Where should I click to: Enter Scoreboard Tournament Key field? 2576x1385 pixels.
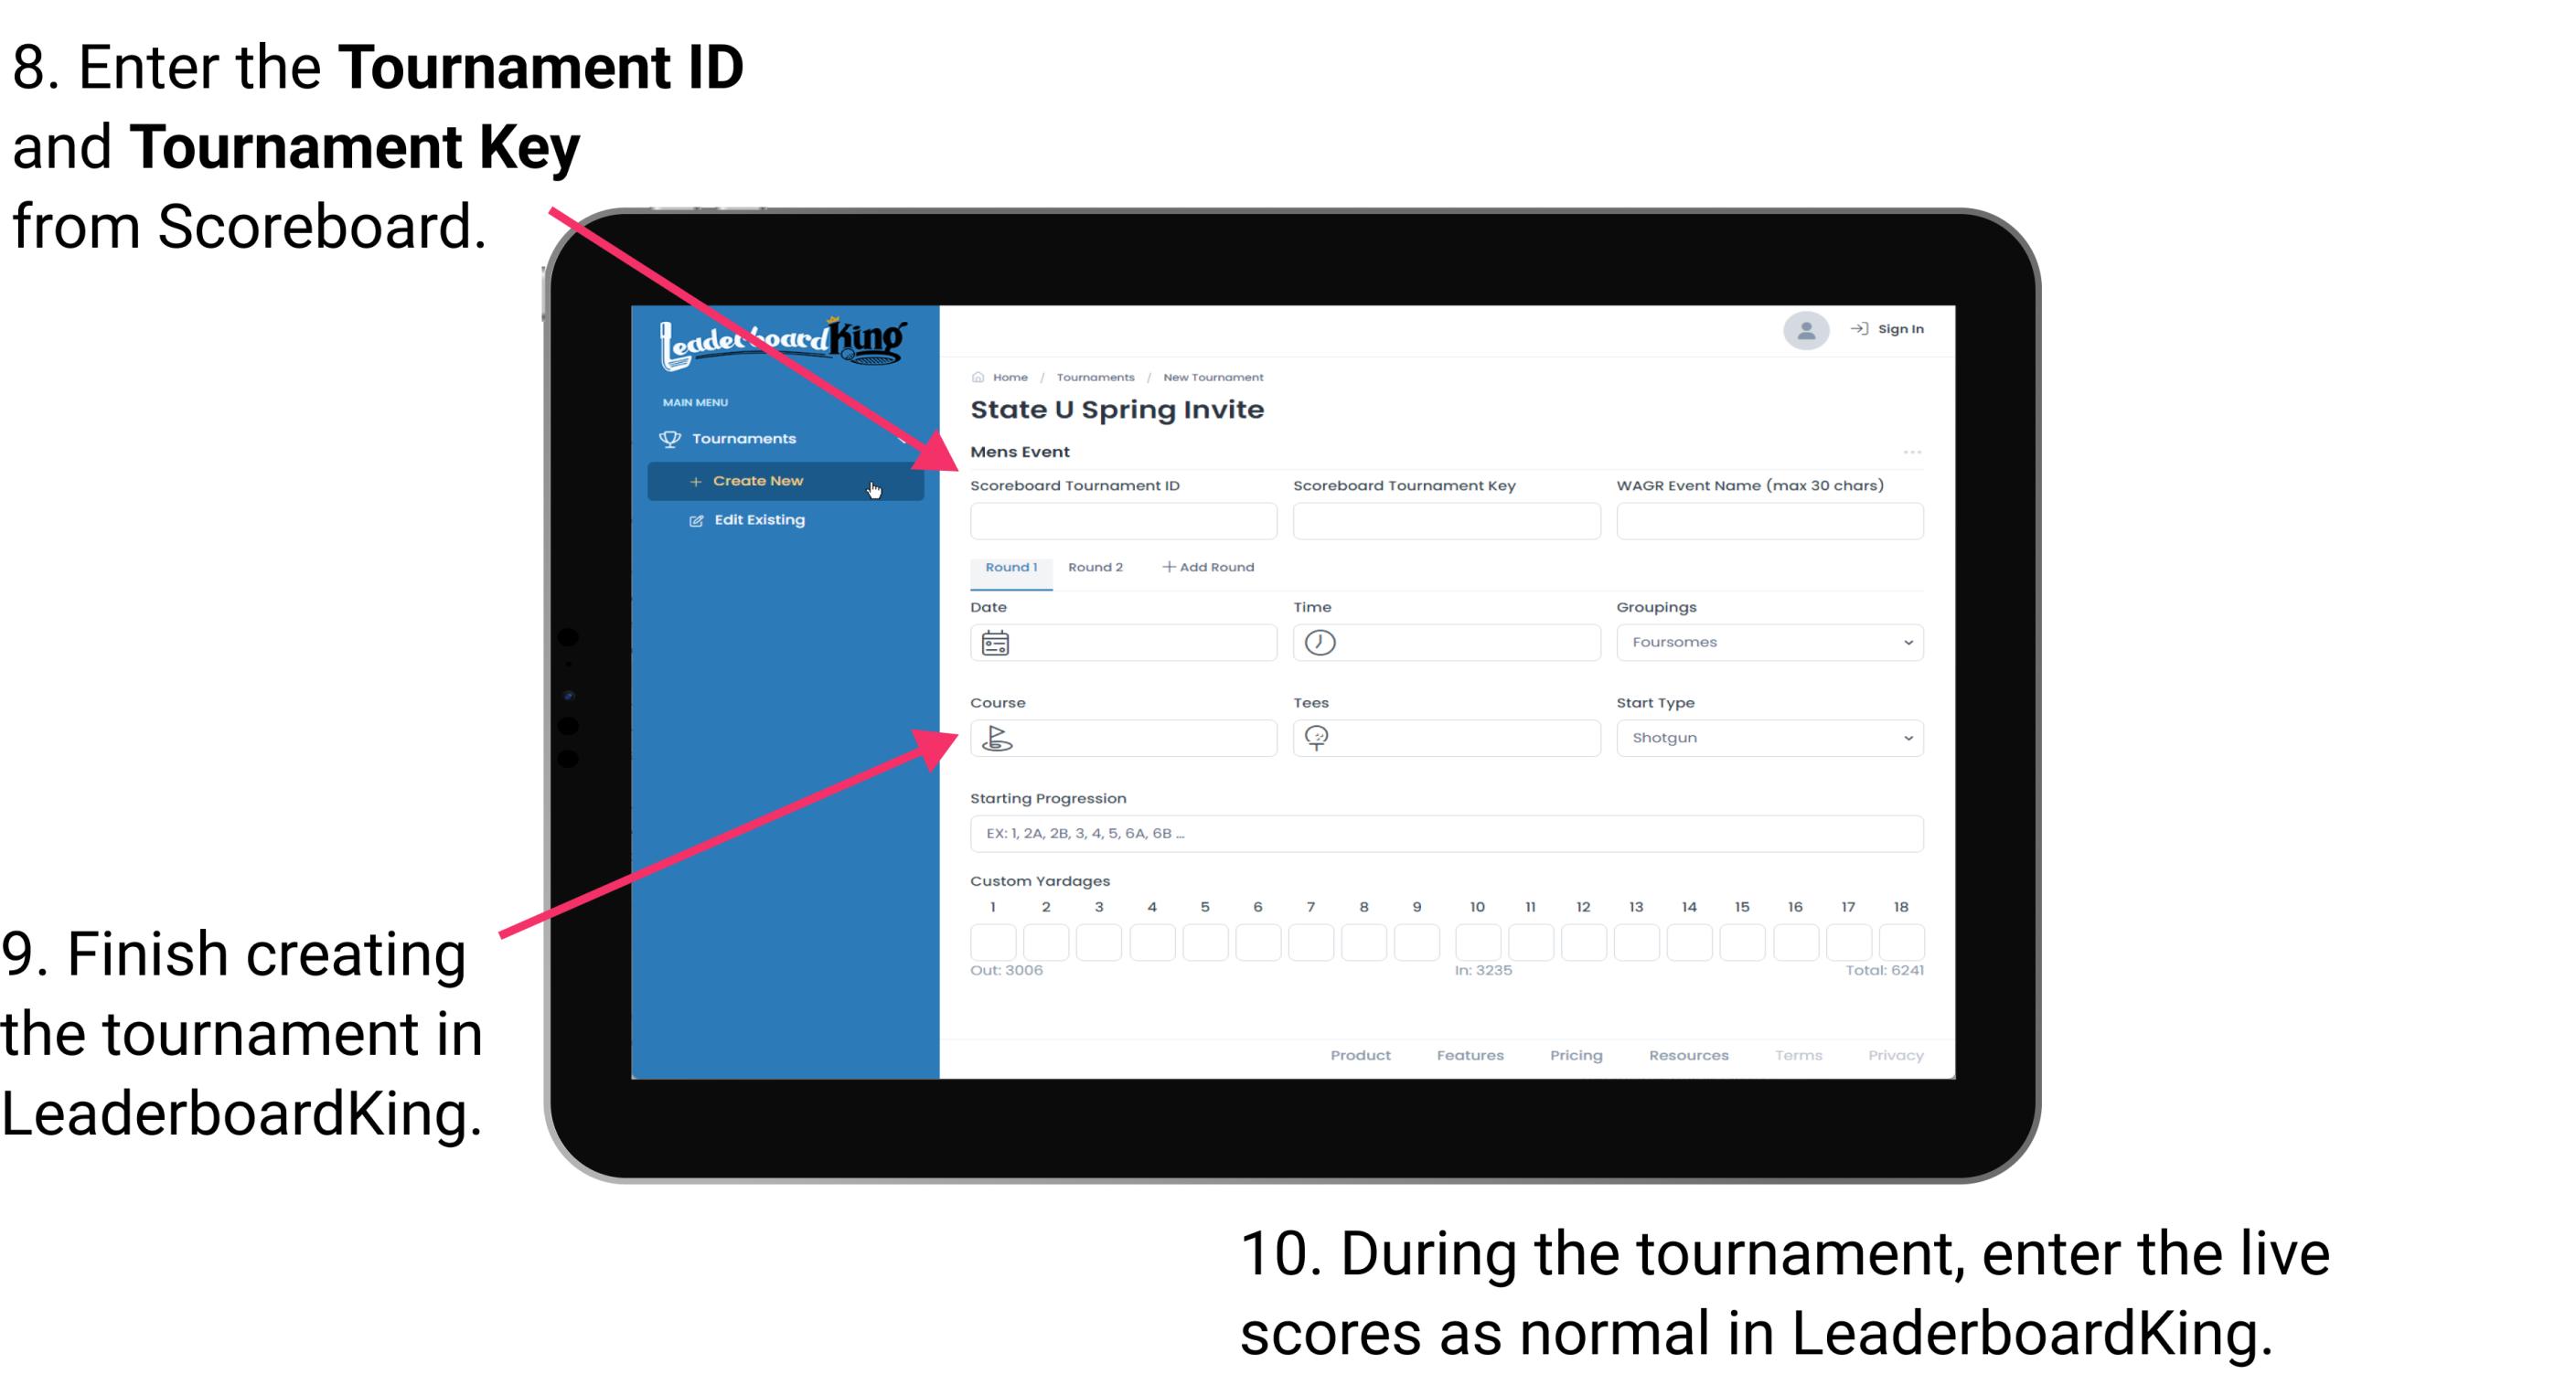(1447, 520)
